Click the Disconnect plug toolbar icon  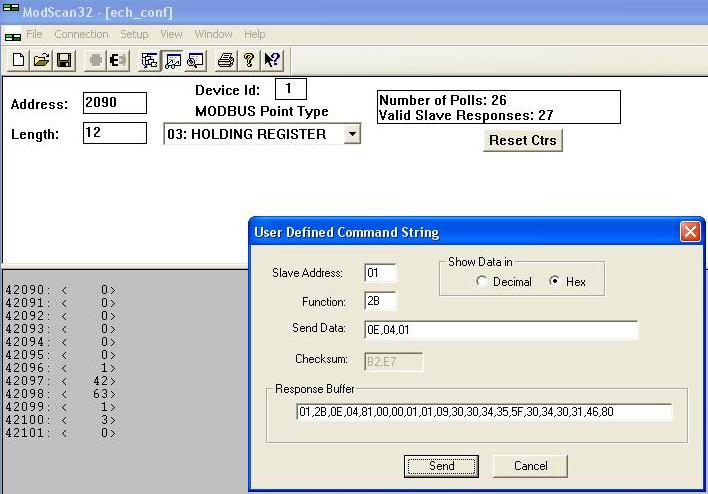click(x=117, y=60)
